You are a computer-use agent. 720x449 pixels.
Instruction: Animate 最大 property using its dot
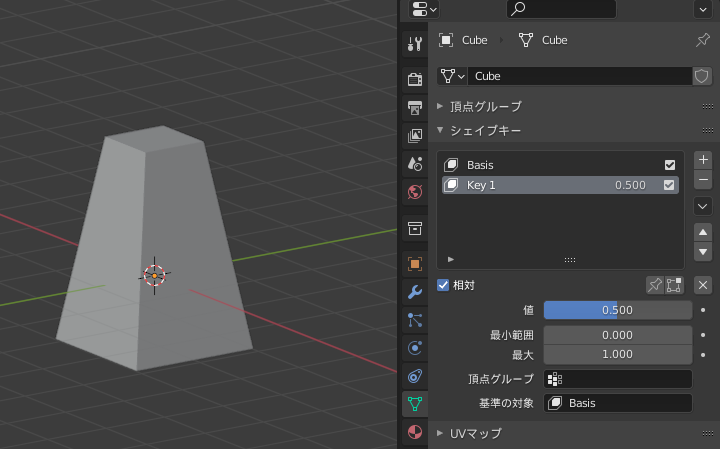(703, 355)
